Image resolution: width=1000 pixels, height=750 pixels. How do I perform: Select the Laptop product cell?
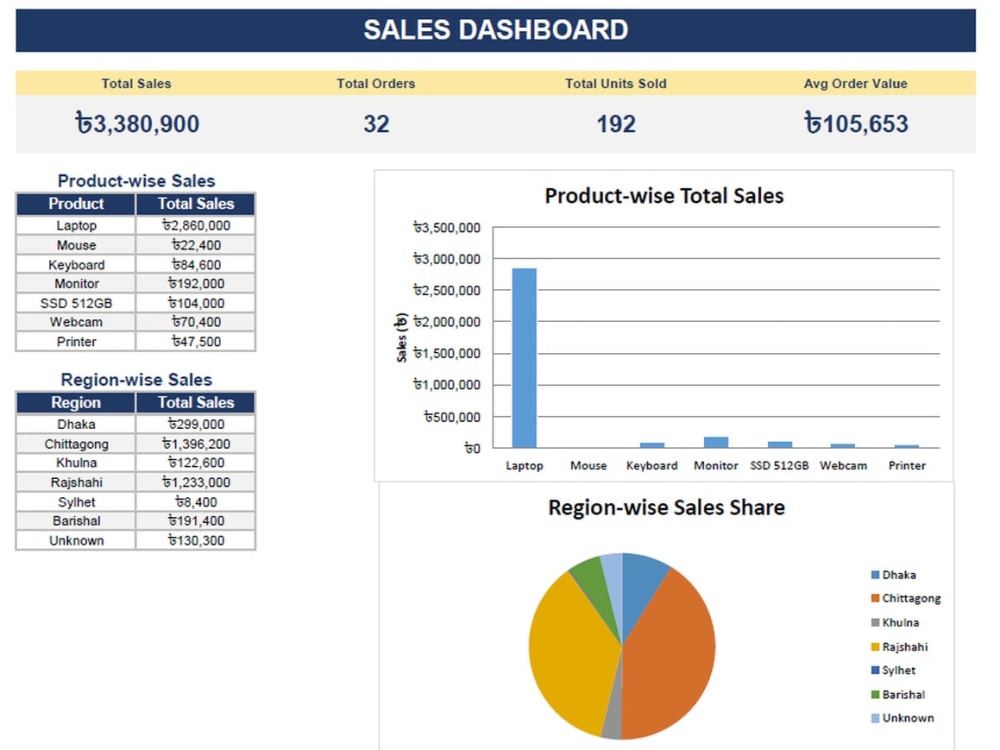[x=76, y=225]
